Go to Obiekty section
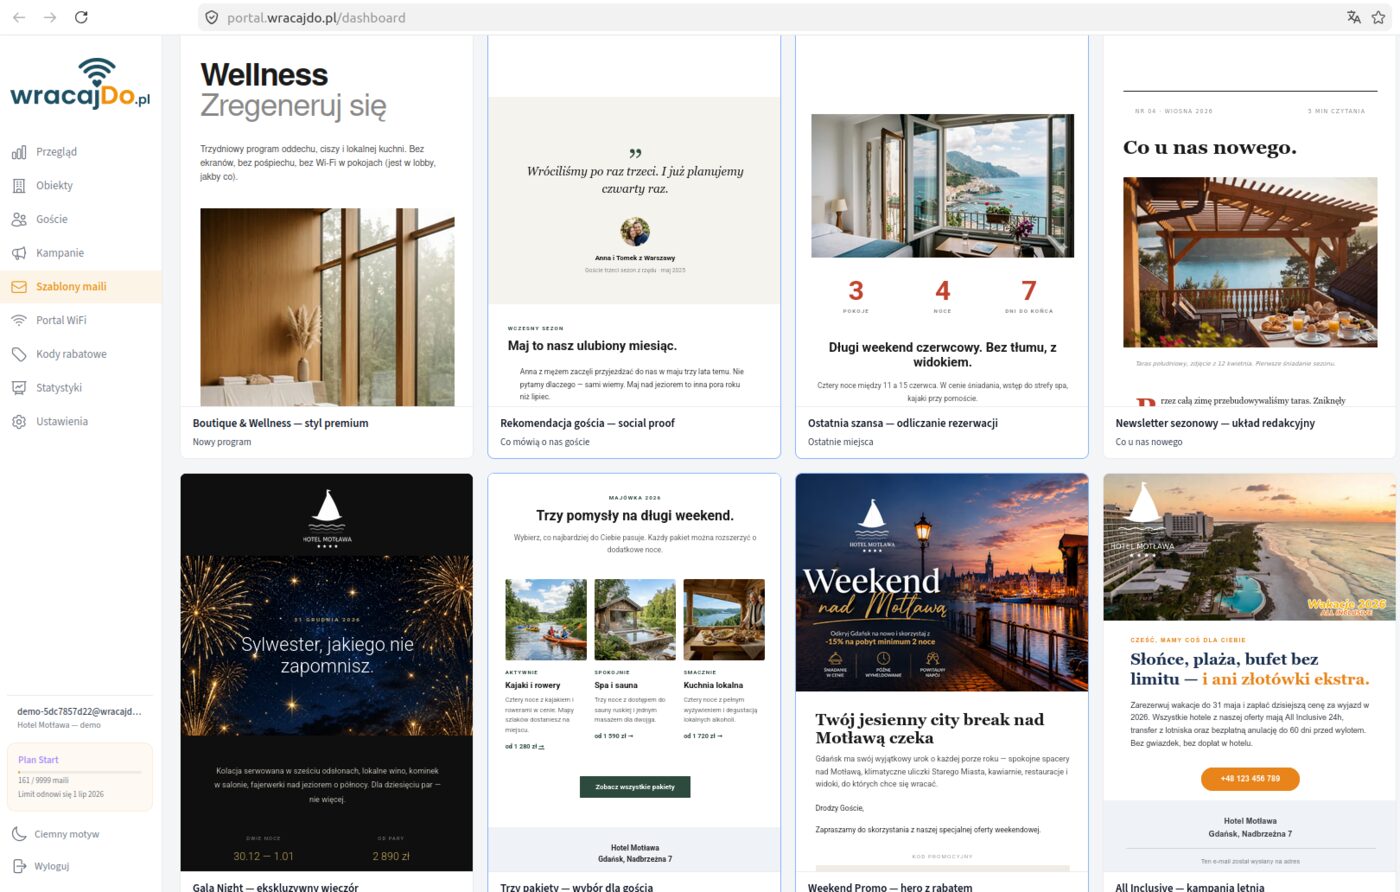The width and height of the screenshot is (1400, 892). tap(80, 186)
